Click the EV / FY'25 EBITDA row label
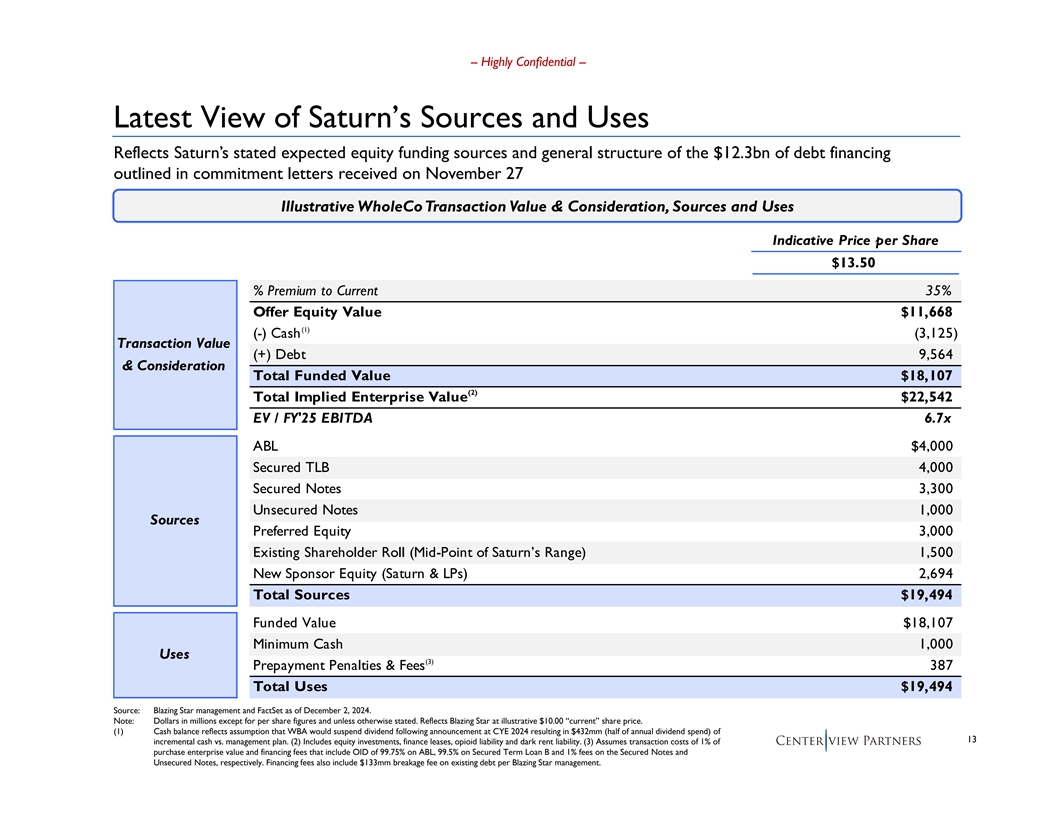Screen dimensions: 1056x816 point(313,418)
